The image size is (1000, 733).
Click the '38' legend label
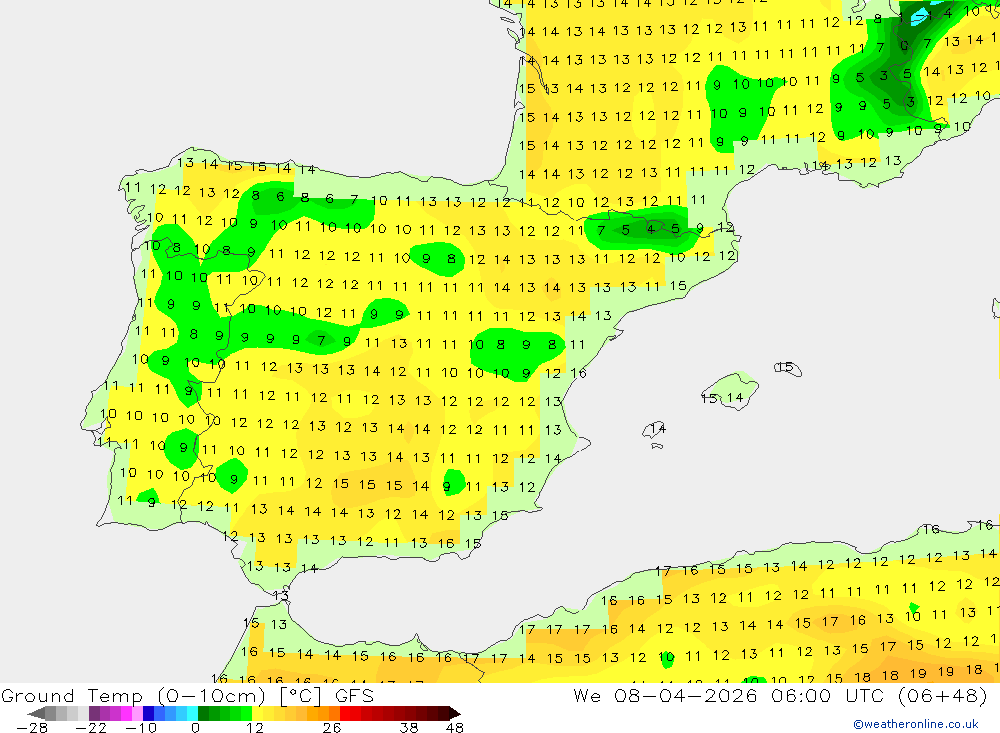tap(409, 727)
